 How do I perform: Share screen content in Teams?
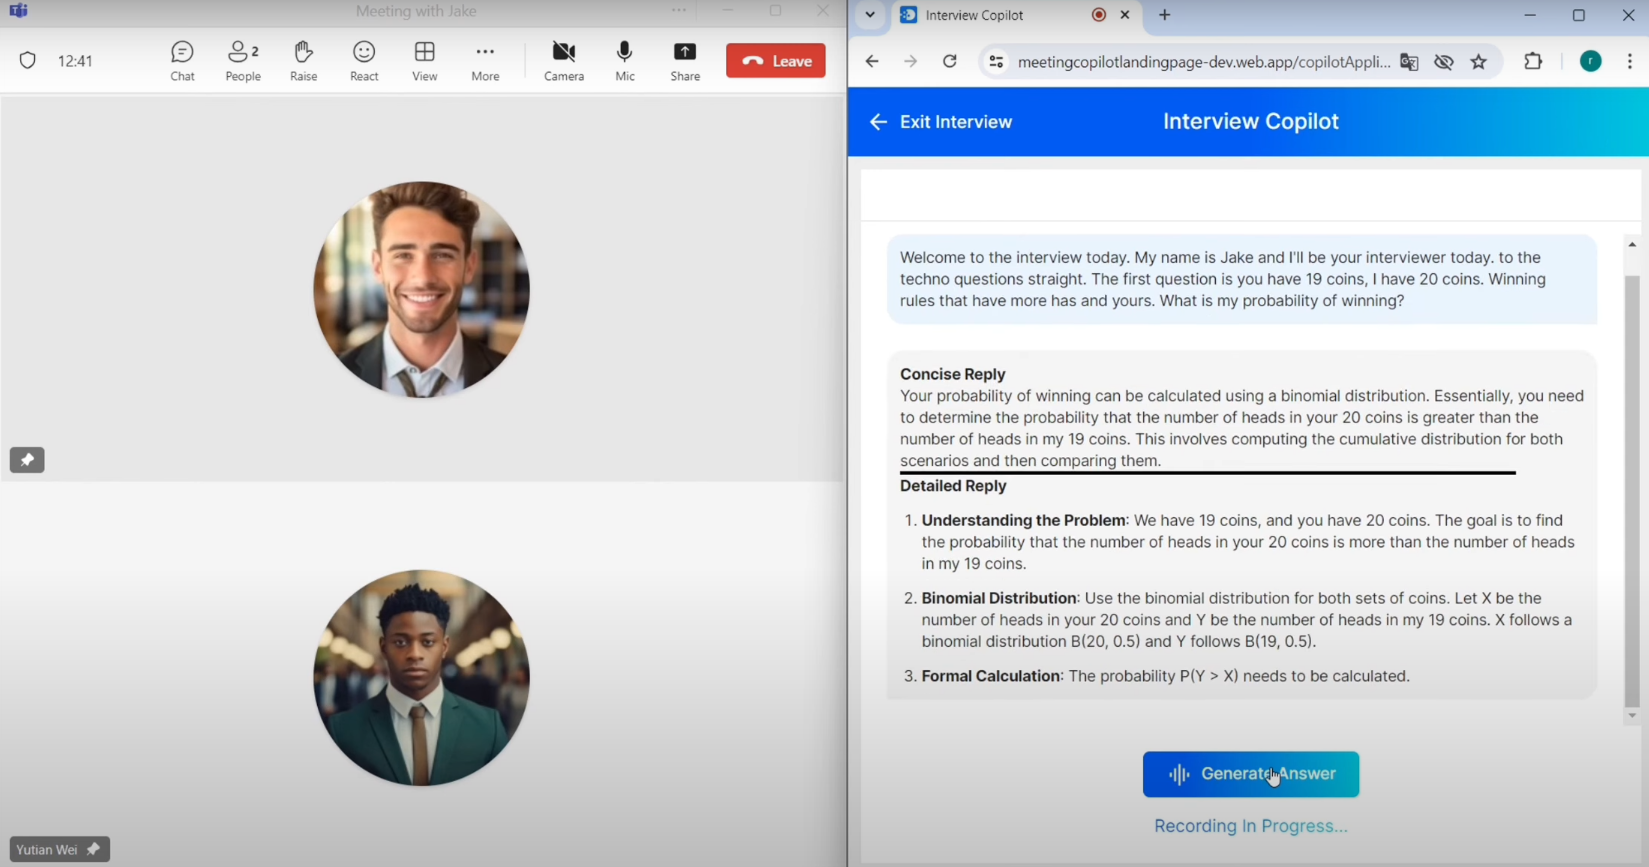[685, 61]
